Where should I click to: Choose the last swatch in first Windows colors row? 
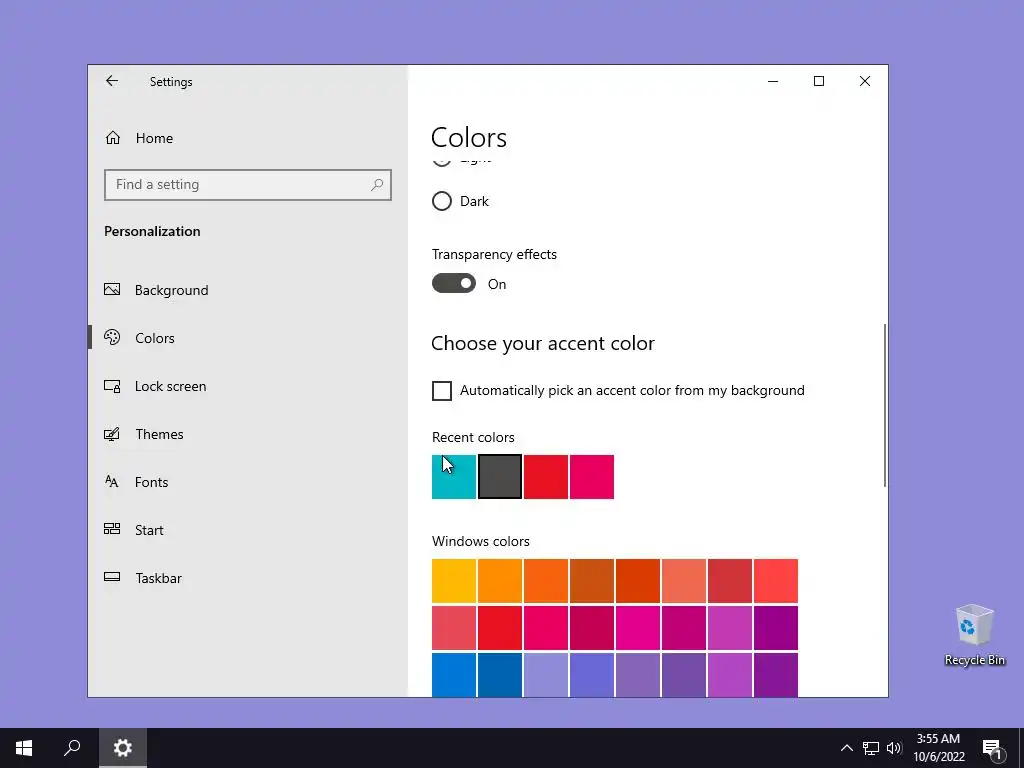point(776,581)
